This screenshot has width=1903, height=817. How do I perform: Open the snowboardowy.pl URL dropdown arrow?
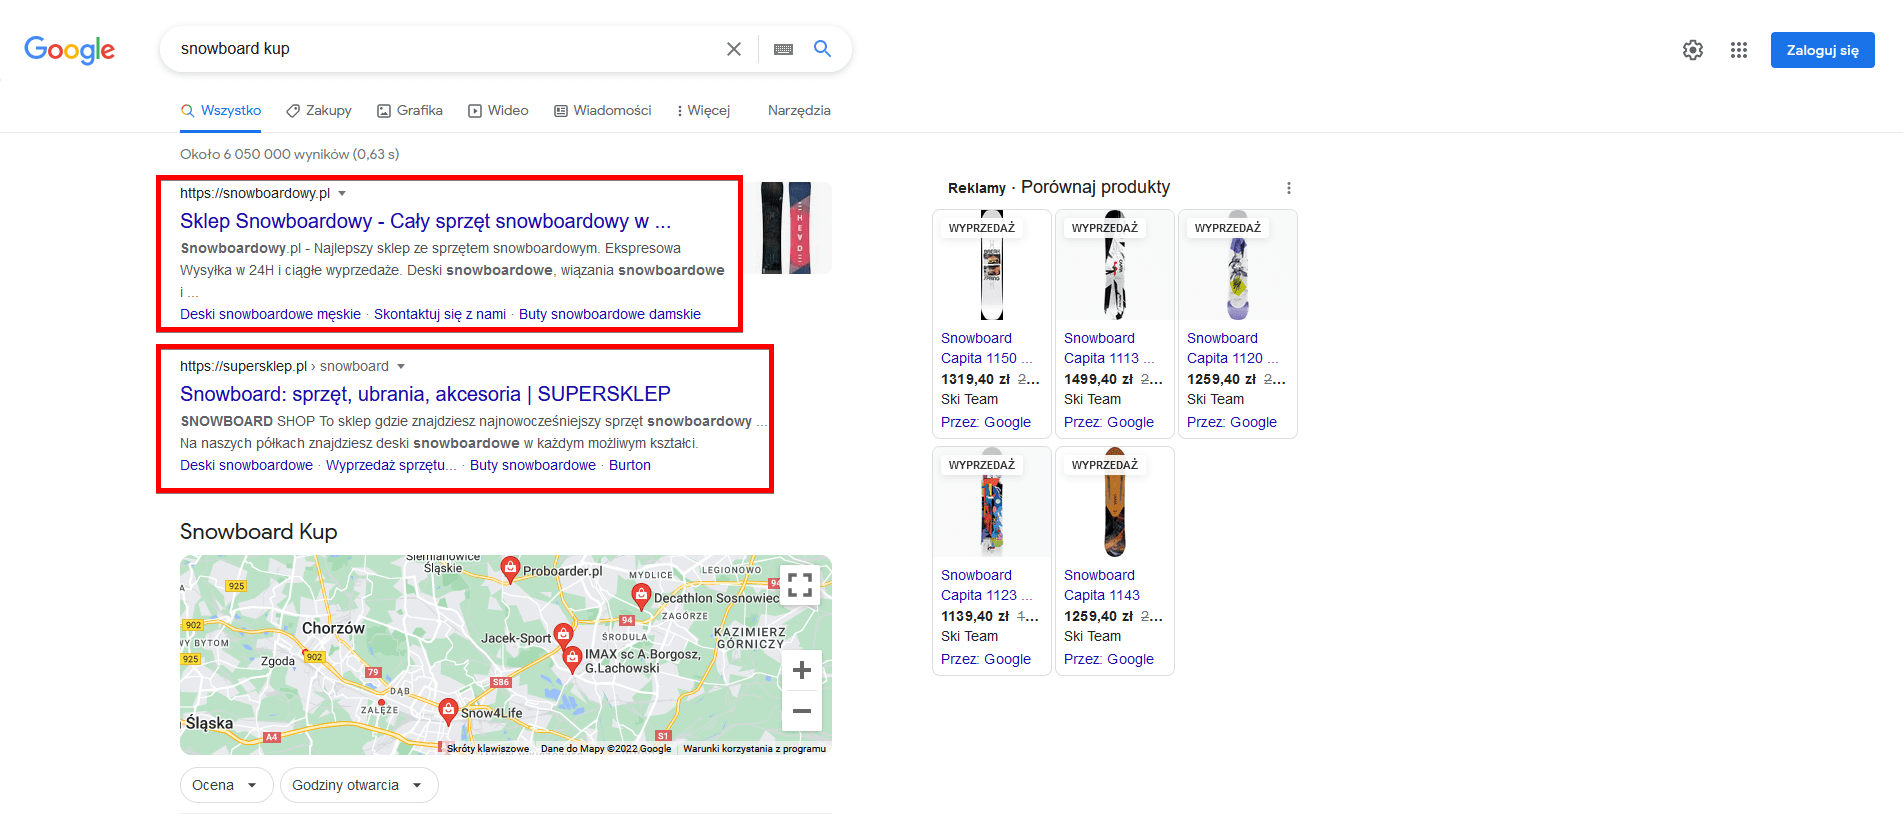coord(342,193)
